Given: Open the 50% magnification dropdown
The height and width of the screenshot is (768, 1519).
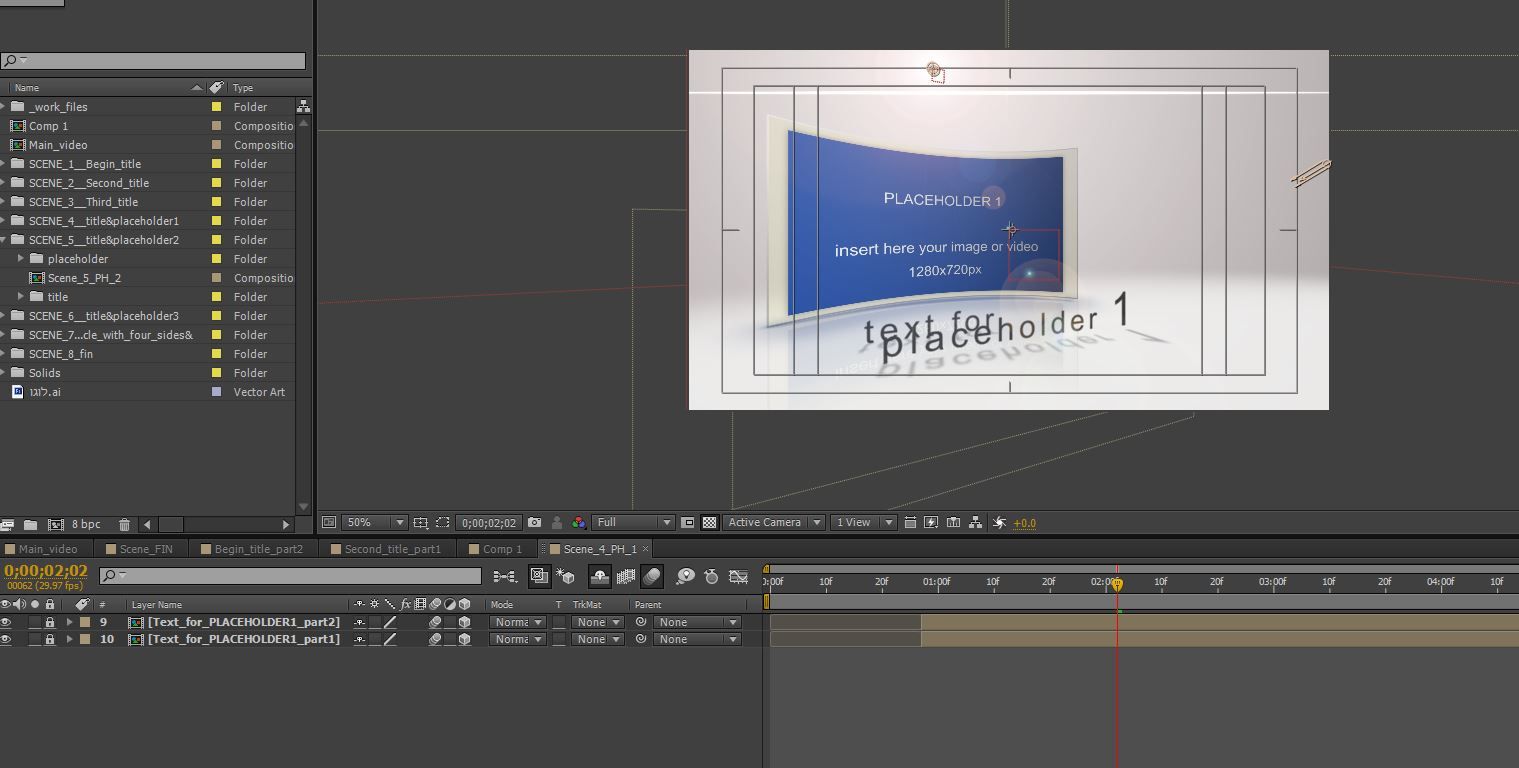Looking at the screenshot, I should [374, 523].
